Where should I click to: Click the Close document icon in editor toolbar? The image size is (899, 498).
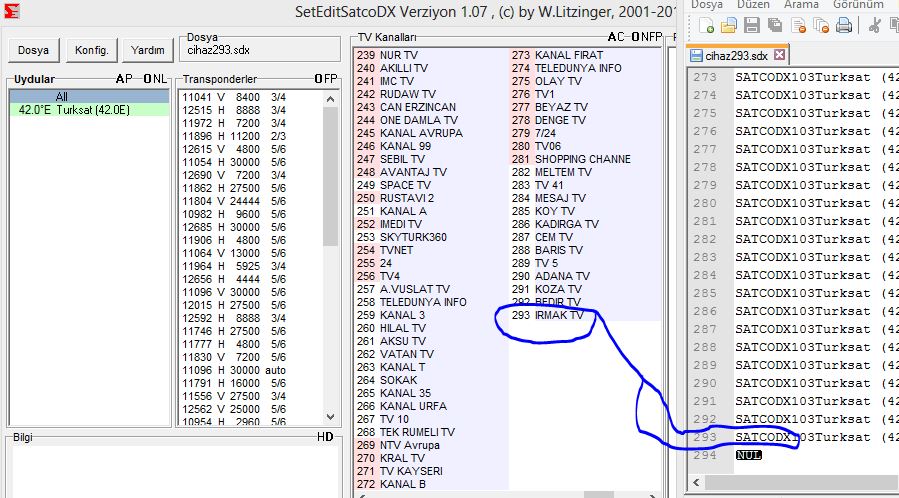click(x=798, y=25)
